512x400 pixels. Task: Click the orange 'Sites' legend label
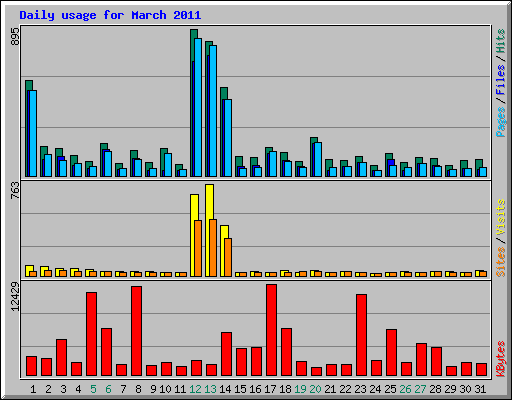click(501, 262)
